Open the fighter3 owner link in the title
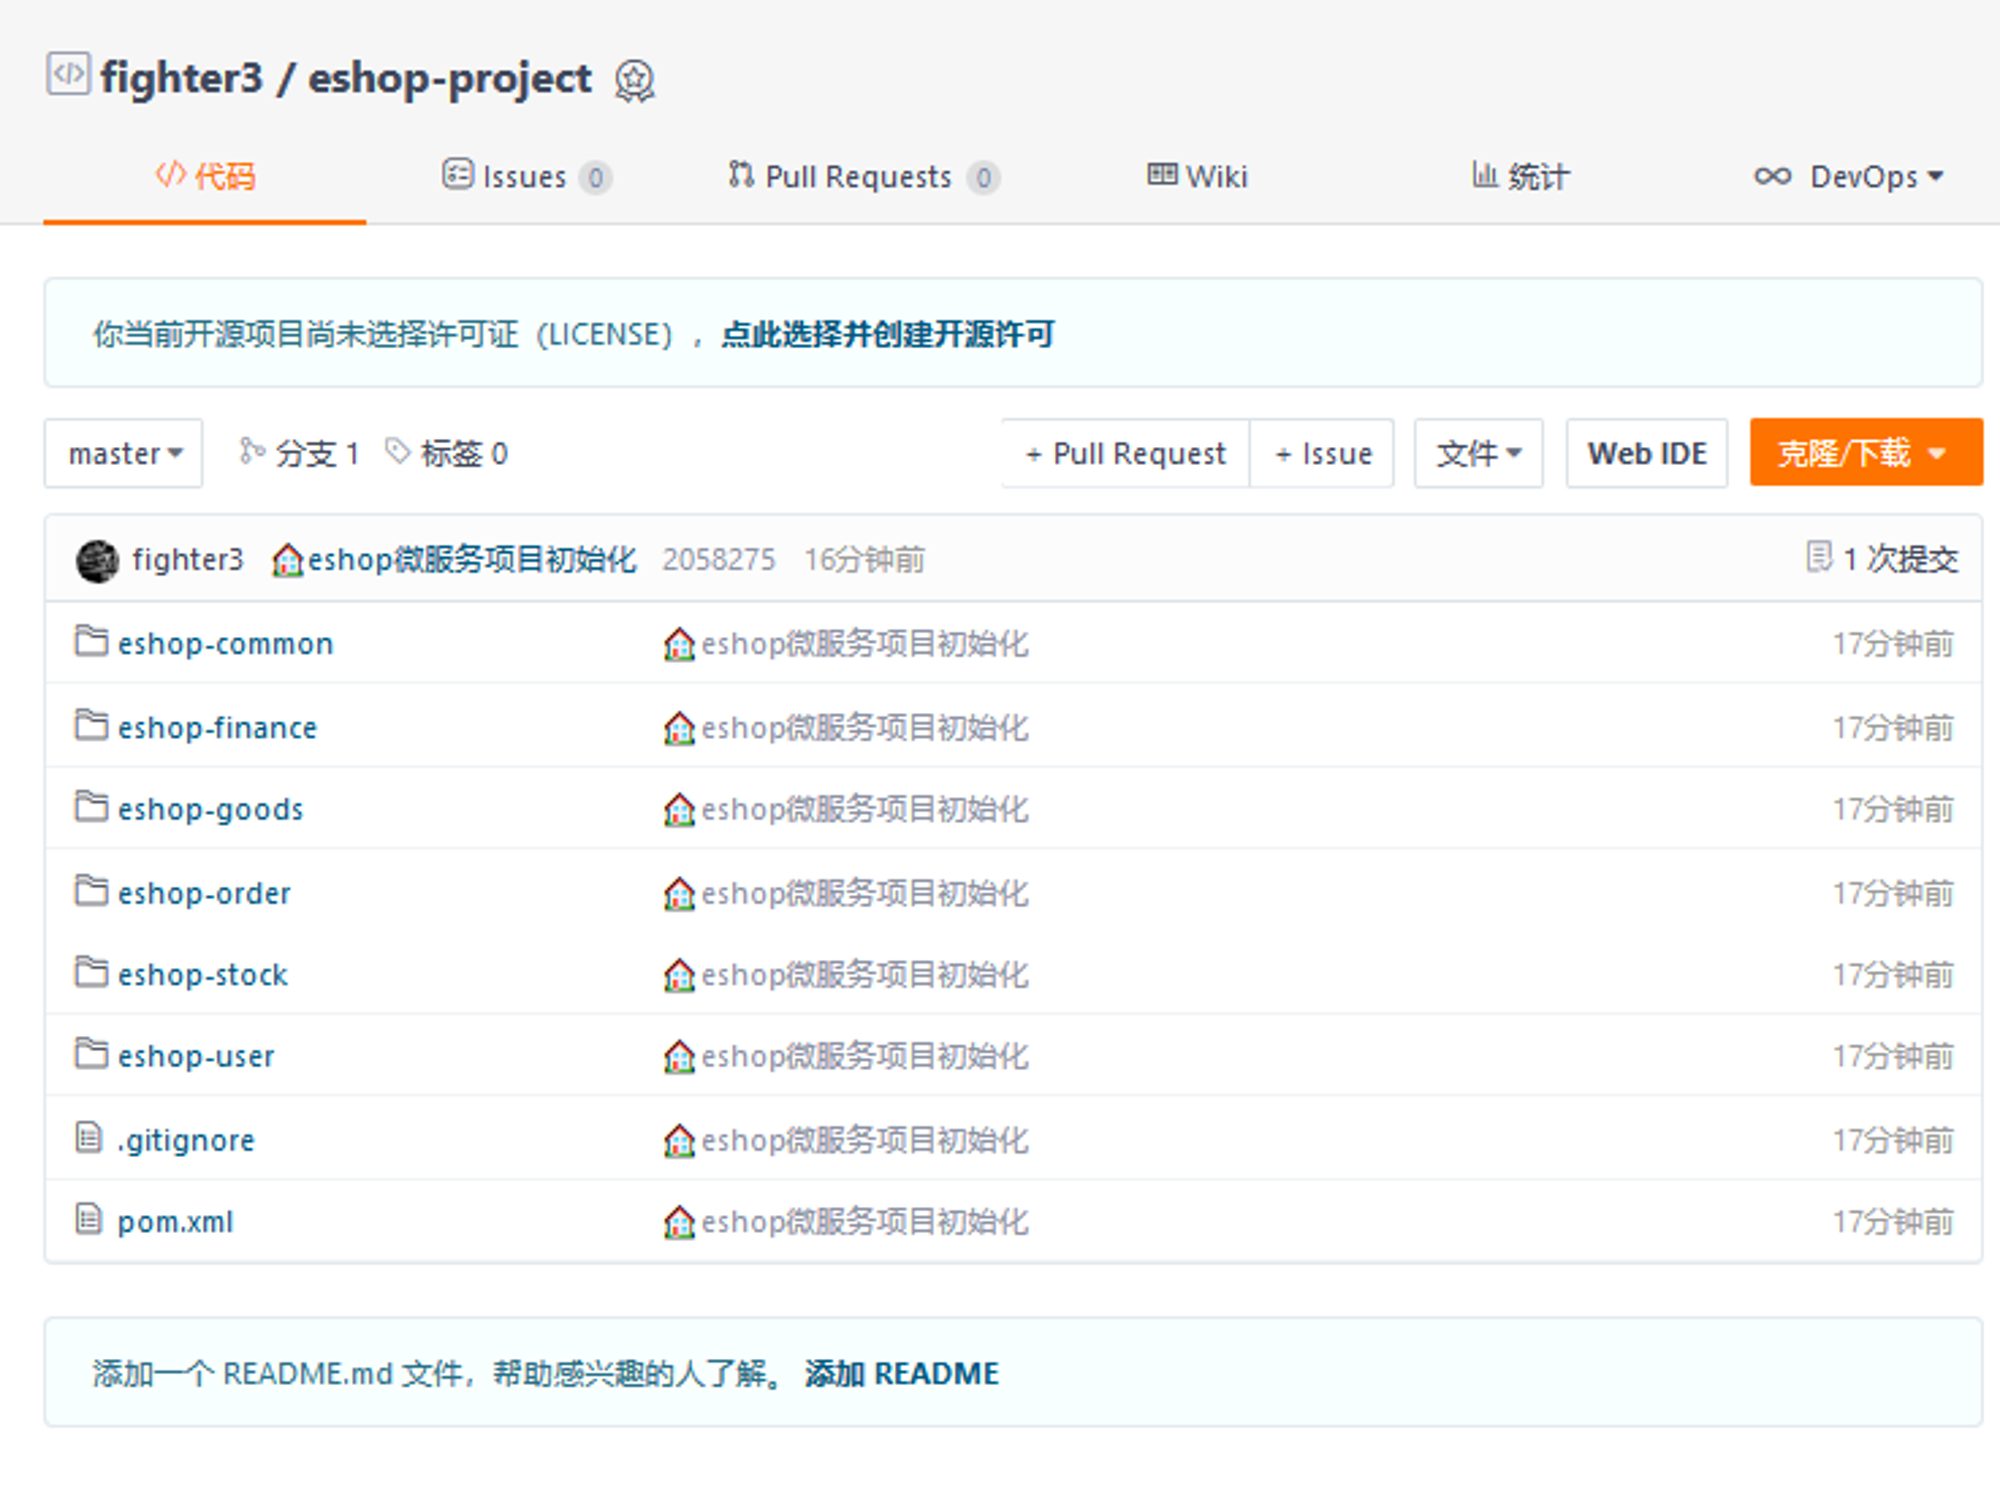Screen dimensions: 2000x1490 point(181,78)
